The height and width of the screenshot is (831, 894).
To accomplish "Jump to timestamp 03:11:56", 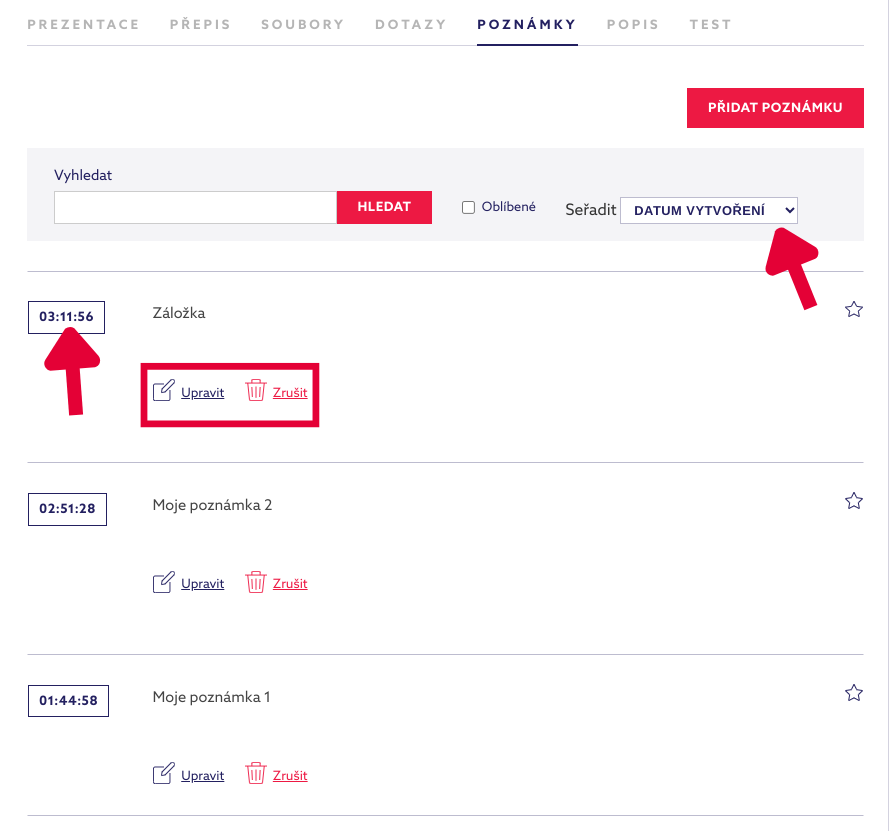I will click(x=66, y=317).
